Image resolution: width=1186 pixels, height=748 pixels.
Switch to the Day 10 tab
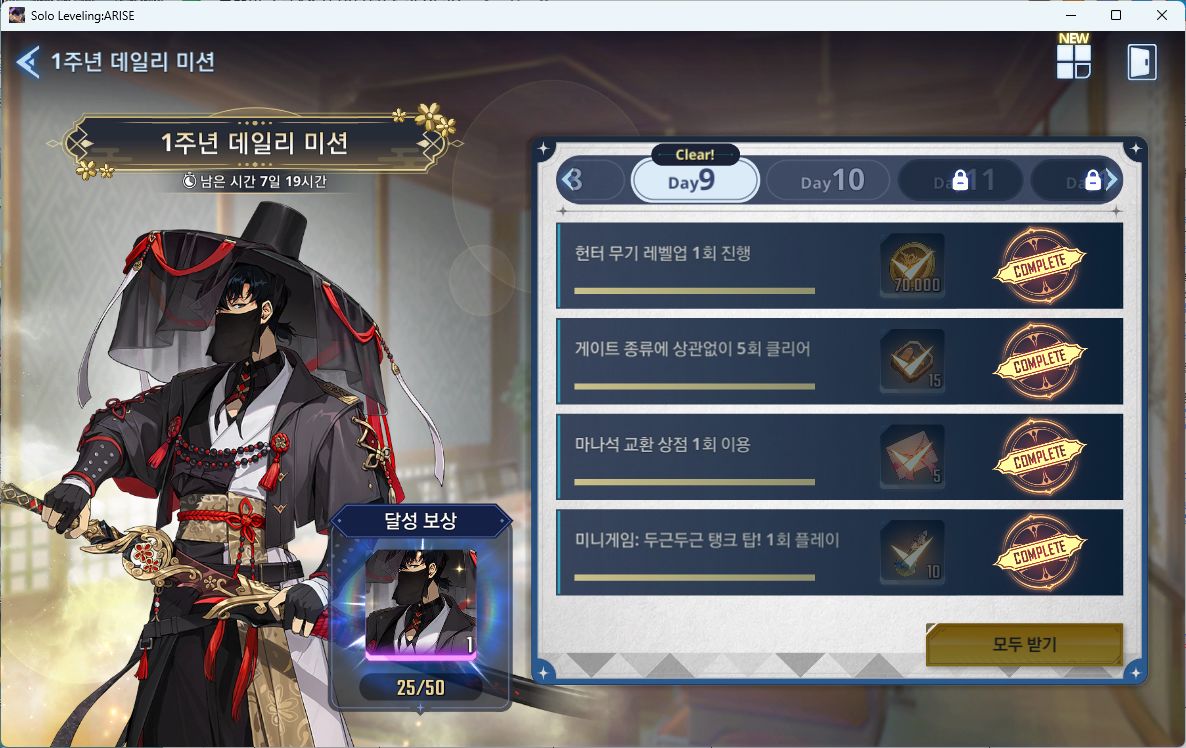829,181
